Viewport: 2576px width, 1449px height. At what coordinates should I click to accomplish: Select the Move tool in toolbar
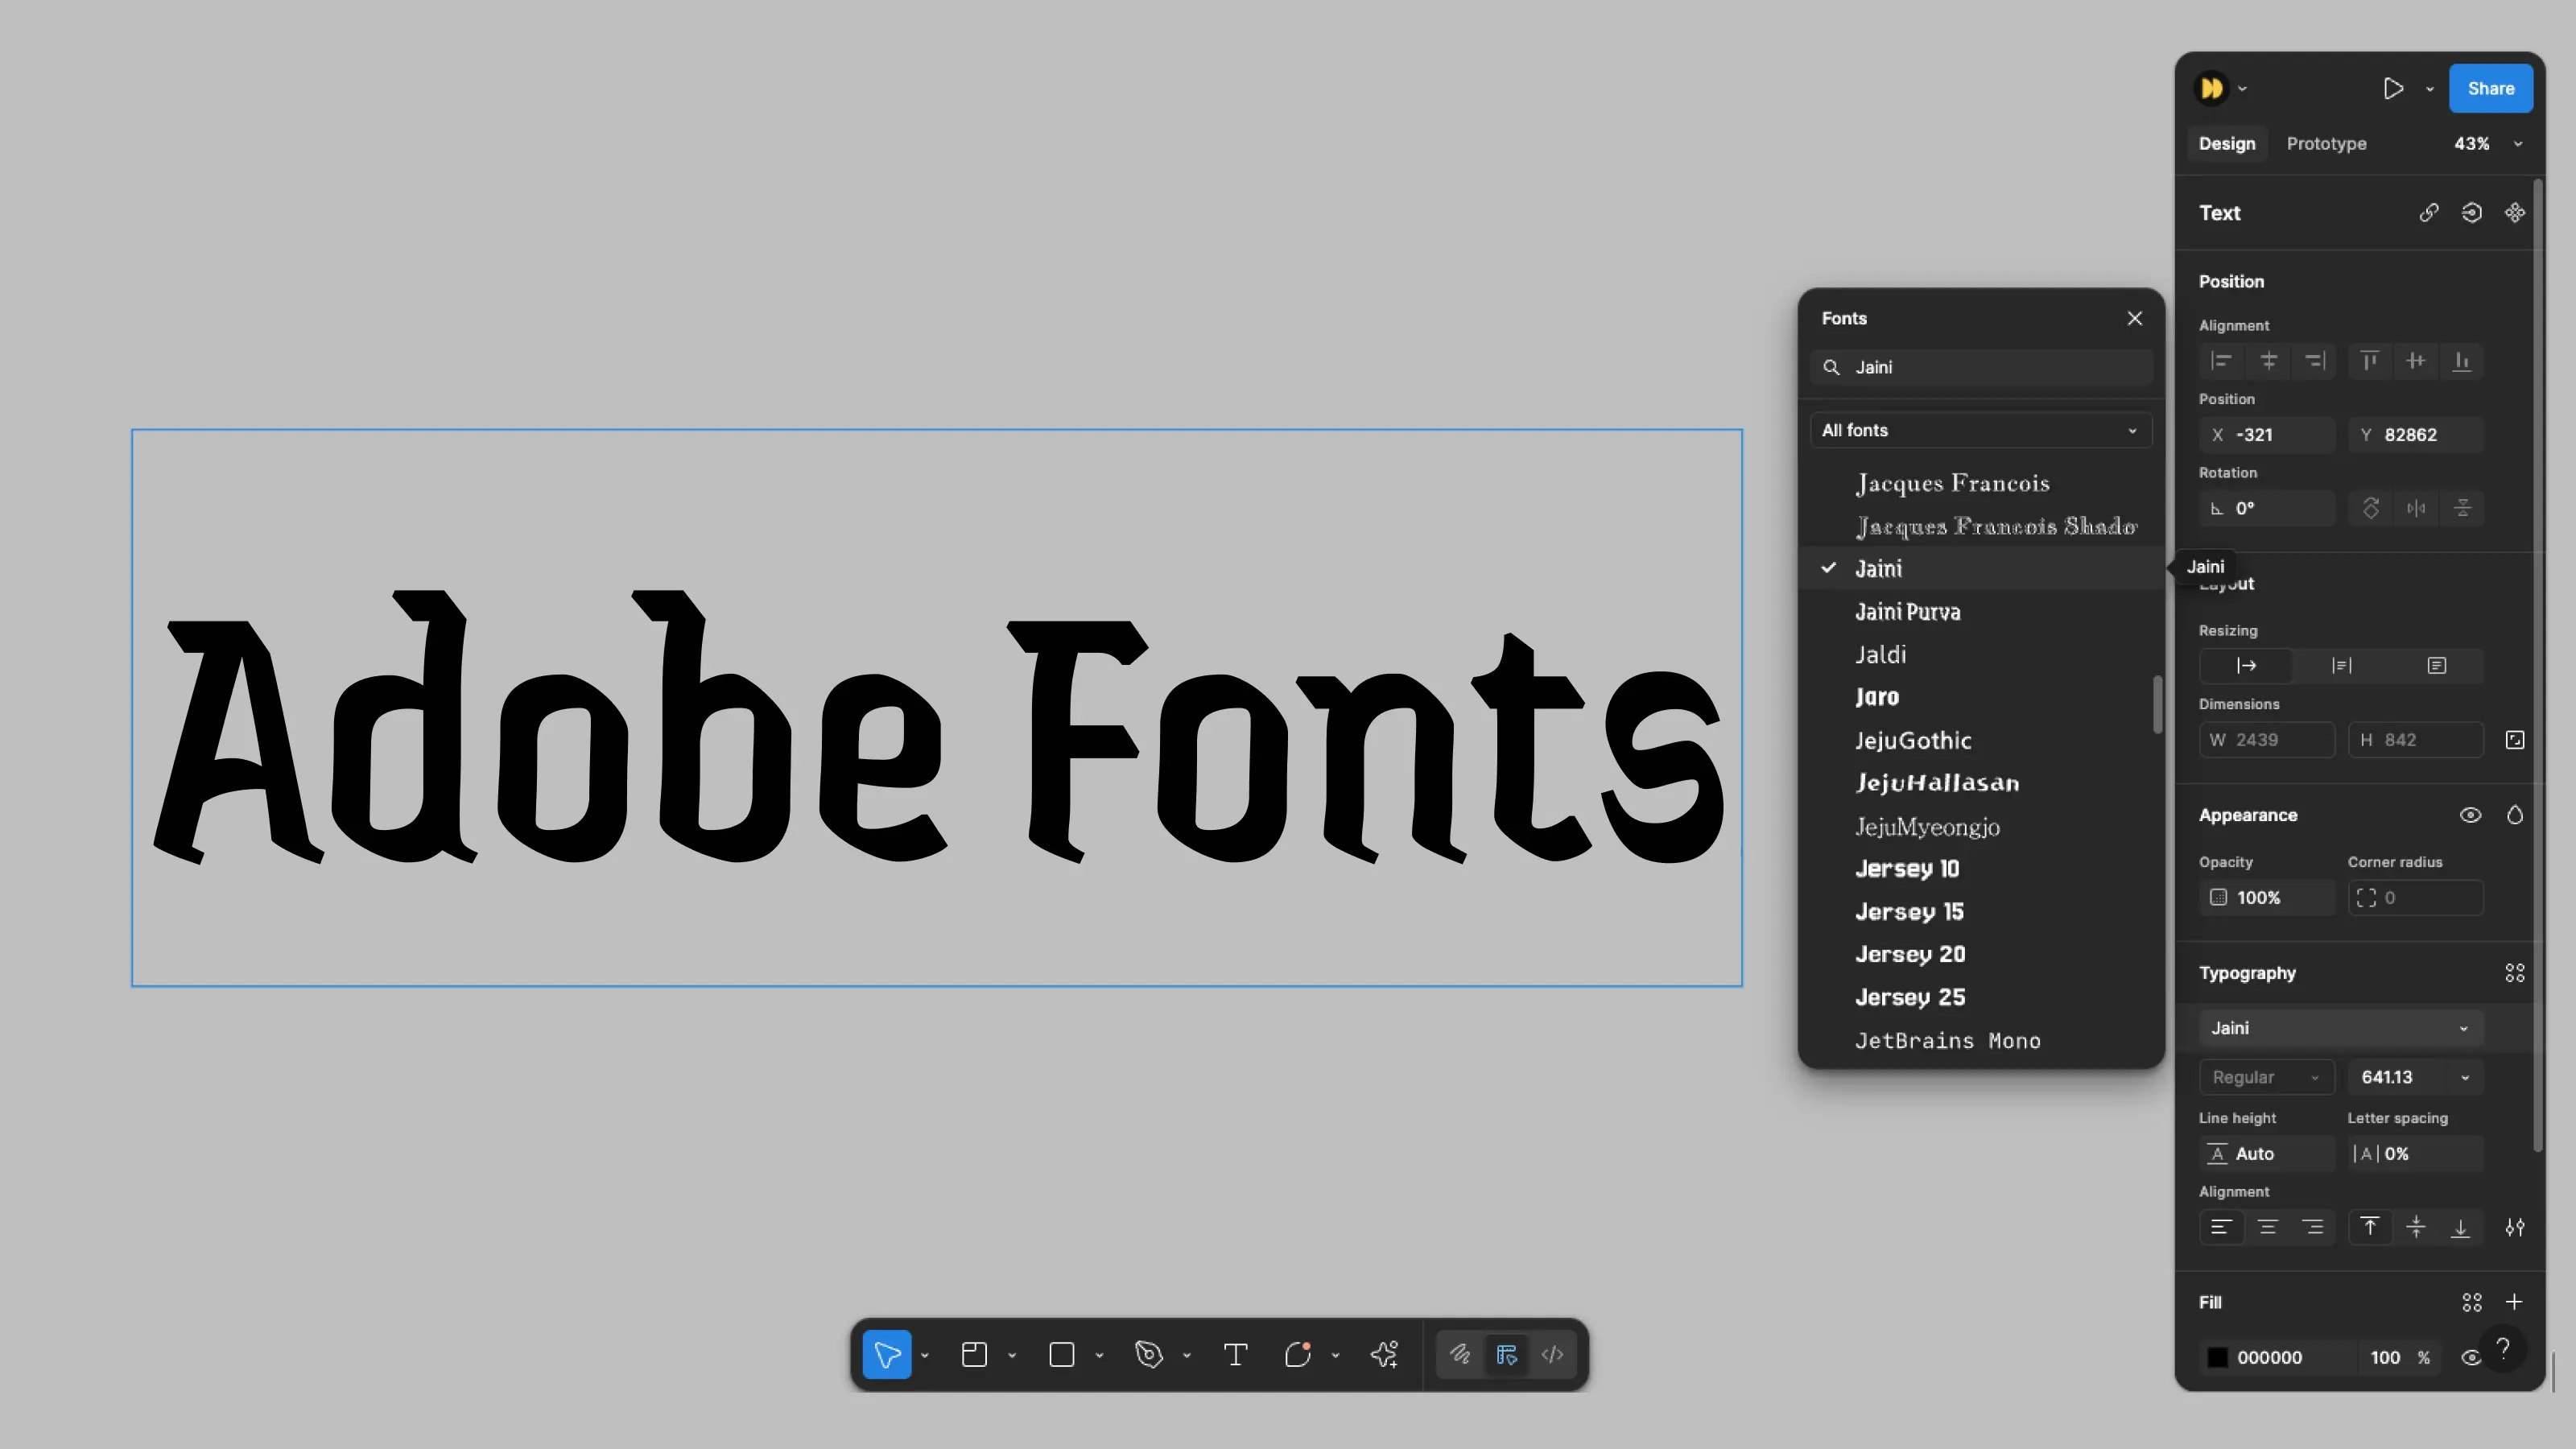click(886, 1355)
